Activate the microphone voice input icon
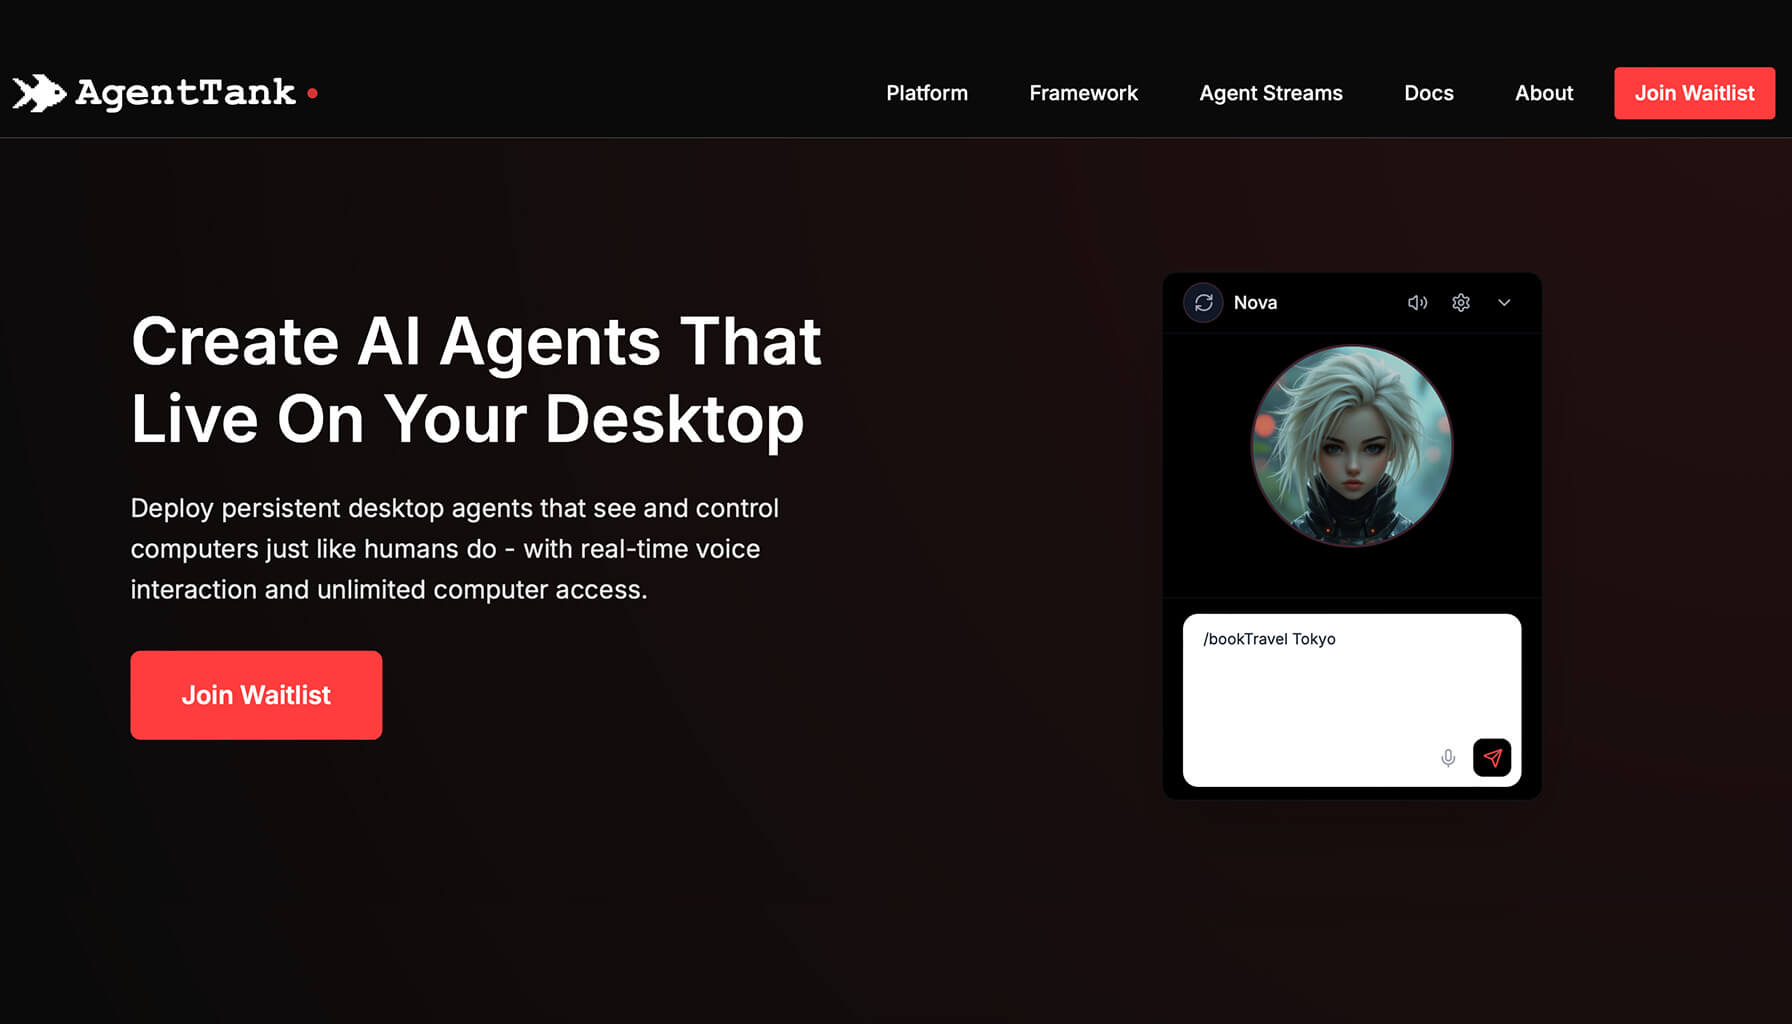Image resolution: width=1792 pixels, height=1024 pixels. pyautogui.click(x=1448, y=758)
